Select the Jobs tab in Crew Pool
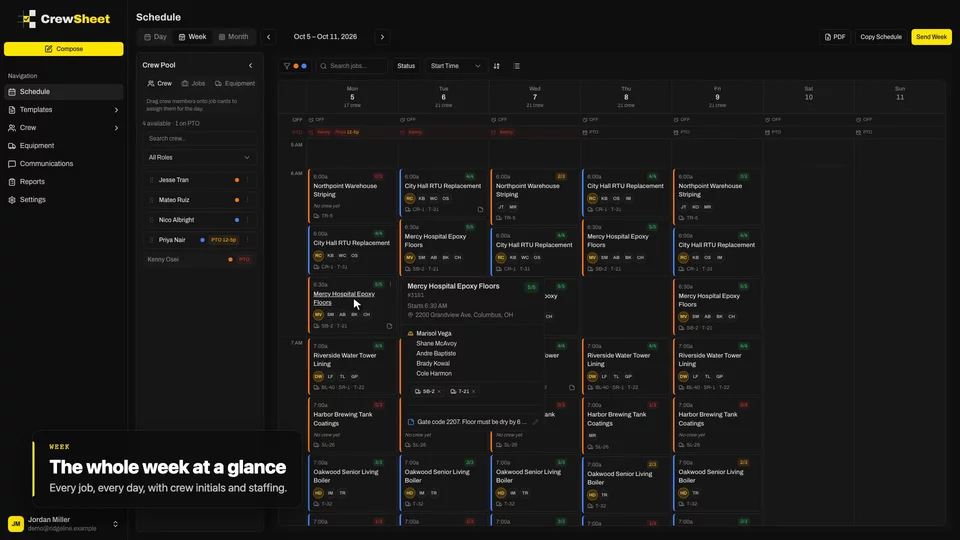 coord(193,83)
